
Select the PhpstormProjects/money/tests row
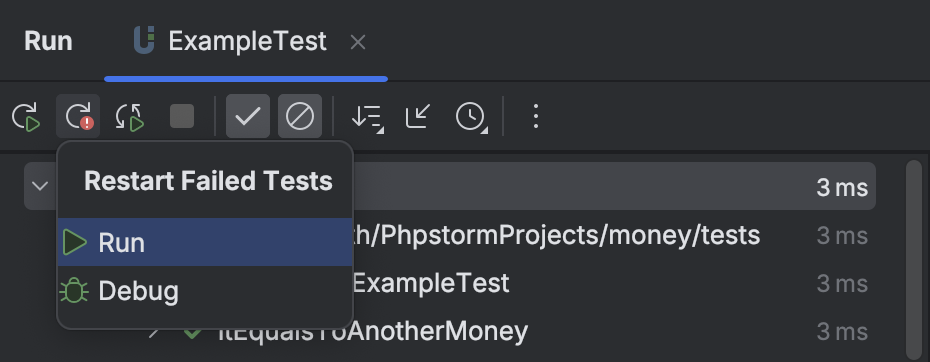(558, 236)
